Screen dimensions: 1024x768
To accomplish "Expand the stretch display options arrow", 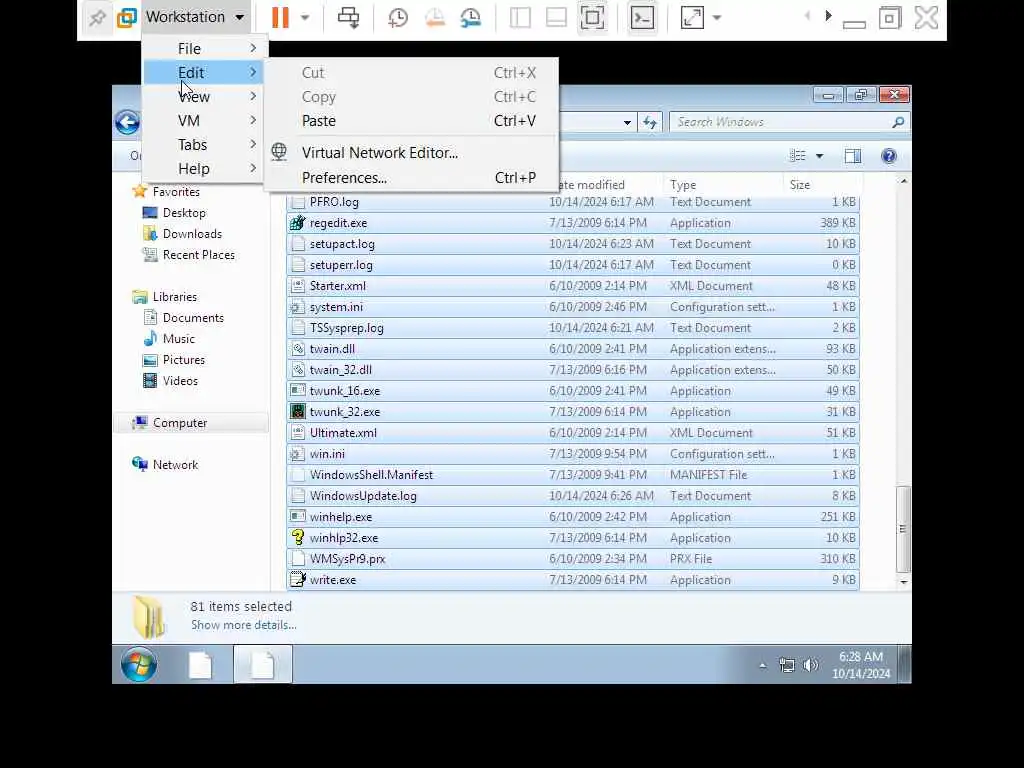I will click(x=717, y=18).
